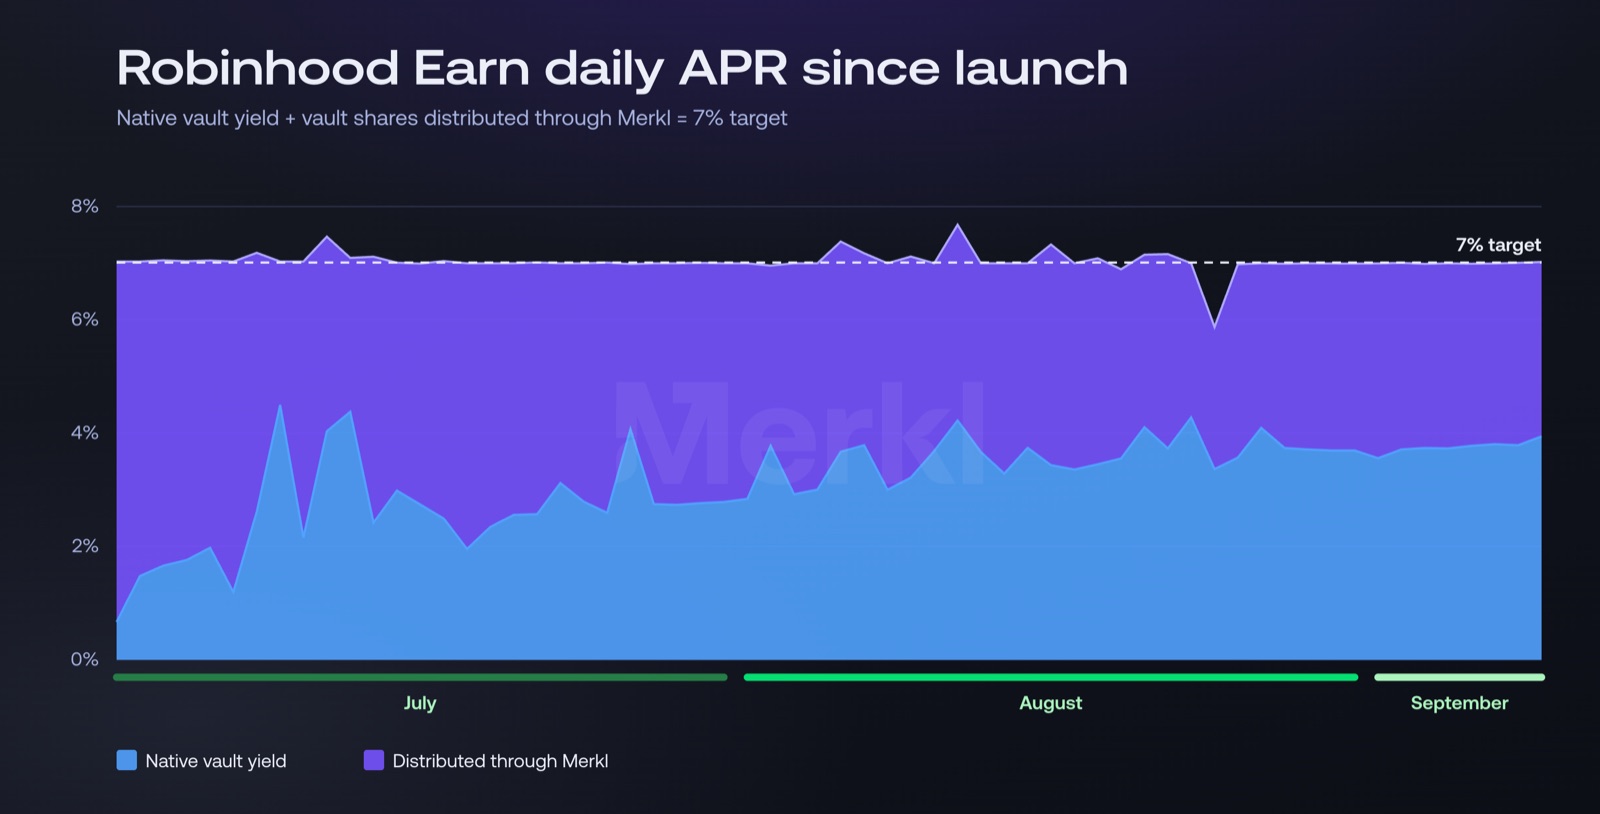Click the '7% target' line label
Screen dimensions: 1600x814
point(1498,245)
